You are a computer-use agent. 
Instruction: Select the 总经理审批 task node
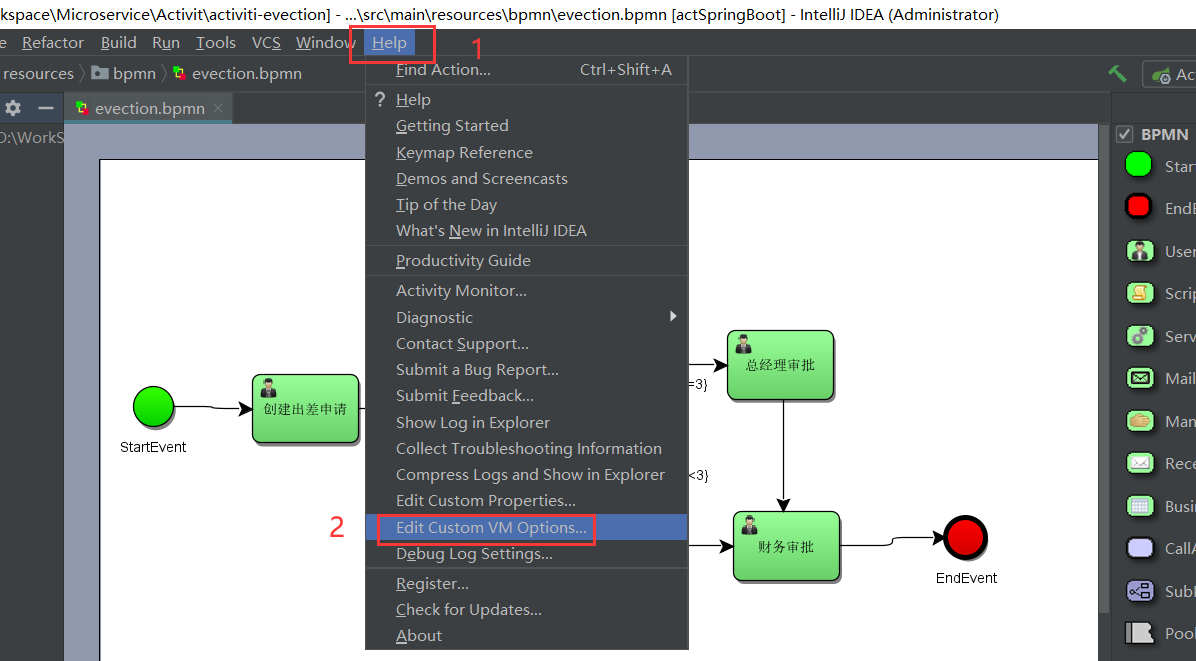[x=780, y=365]
